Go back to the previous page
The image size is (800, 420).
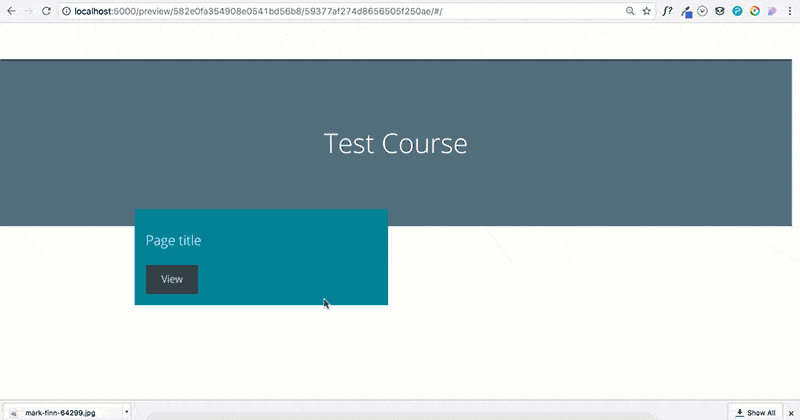point(11,11)
